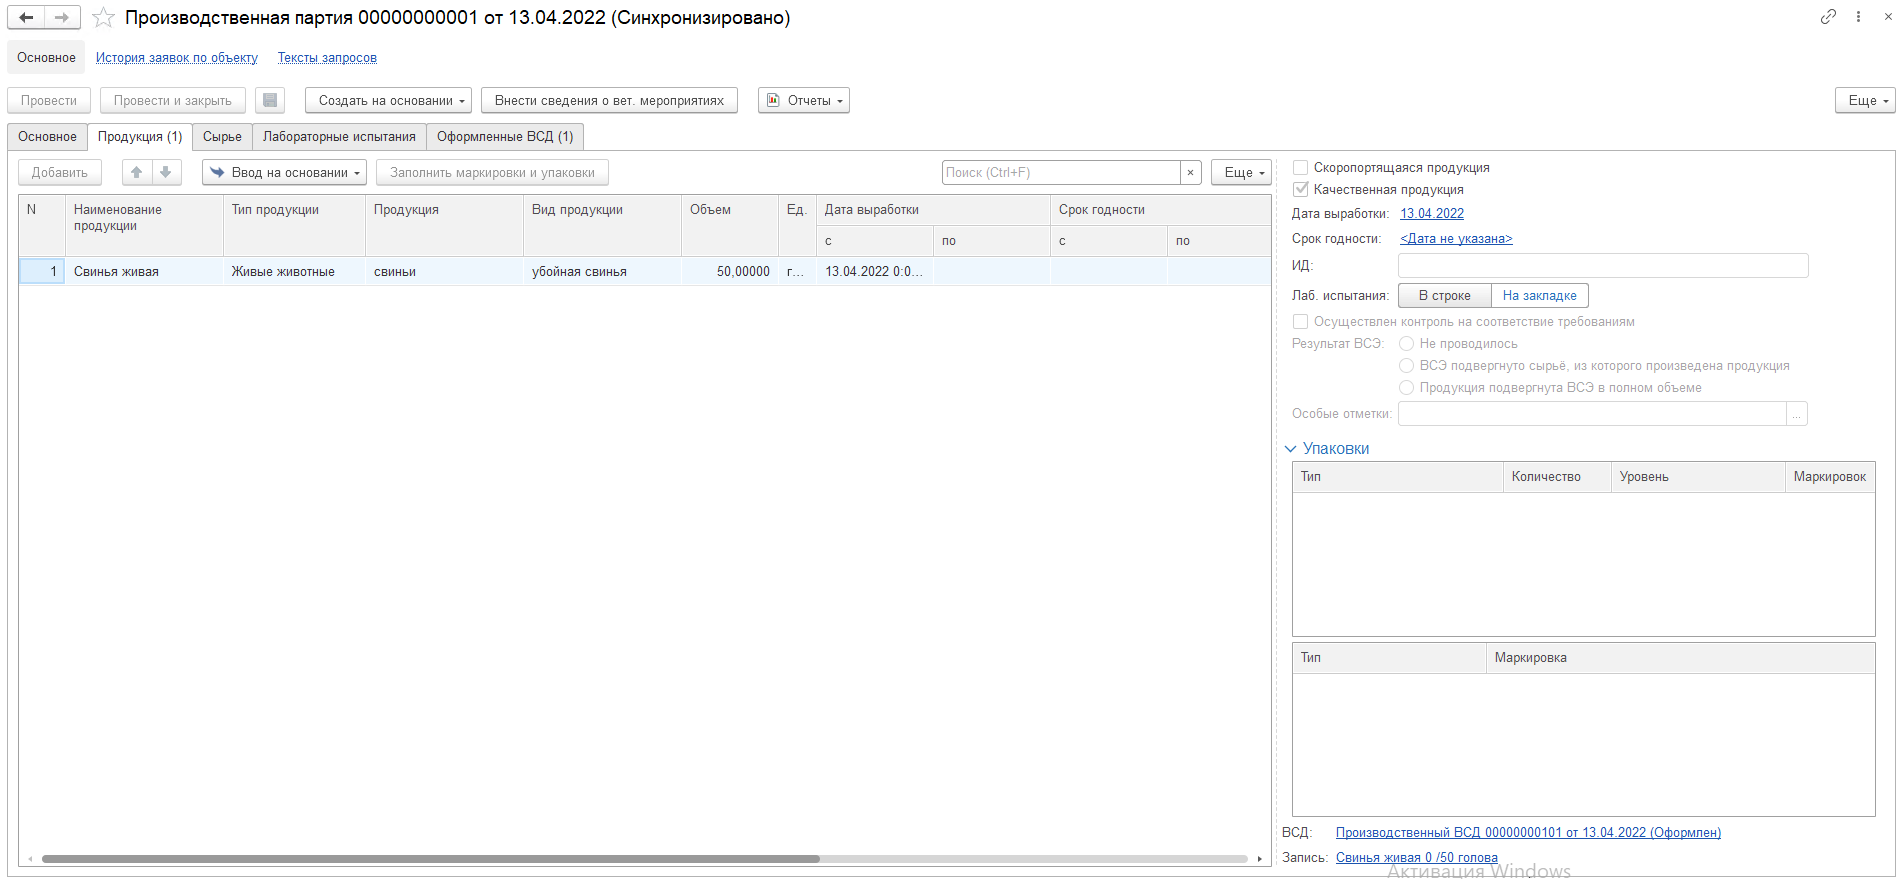1903x879 pixels.
Task: Toggle Скоропортящаяся продукция checkbox
Action: point(1301,168)
